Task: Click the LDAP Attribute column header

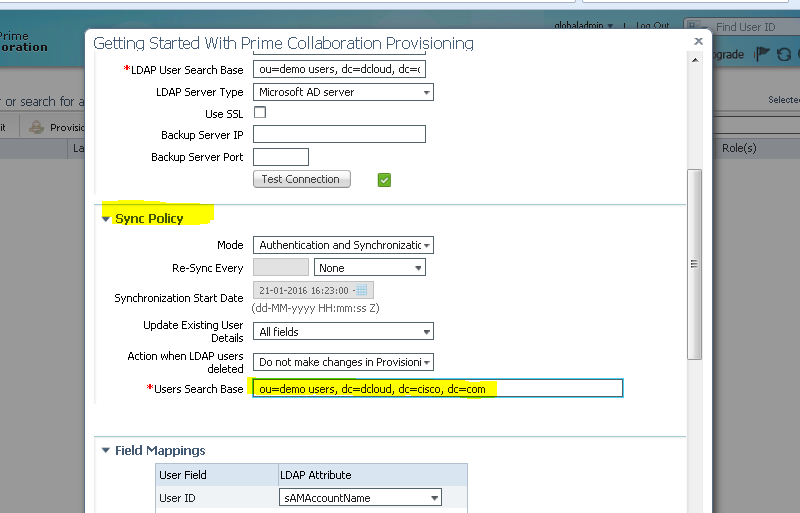Action: 373,475
